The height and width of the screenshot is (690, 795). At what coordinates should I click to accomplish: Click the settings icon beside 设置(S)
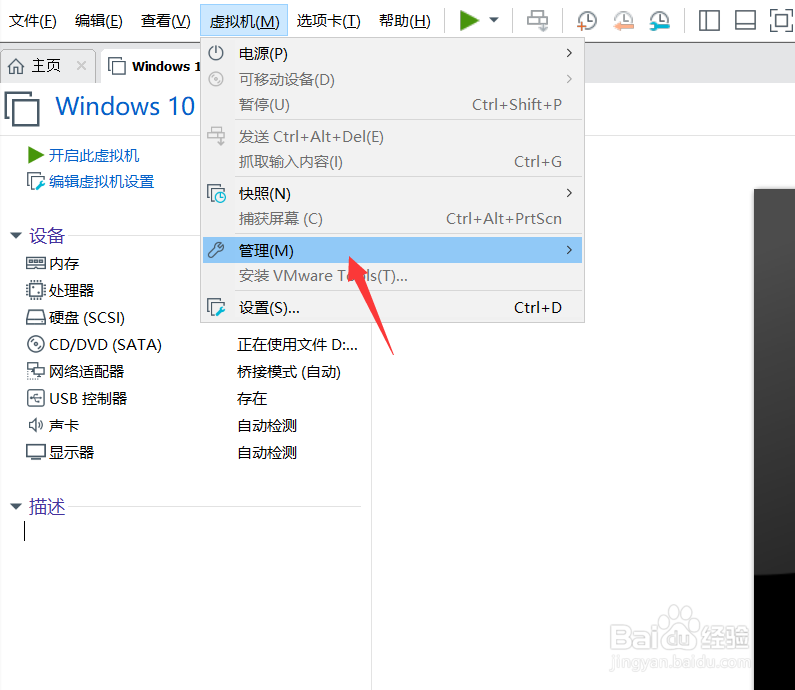point(216,307)
